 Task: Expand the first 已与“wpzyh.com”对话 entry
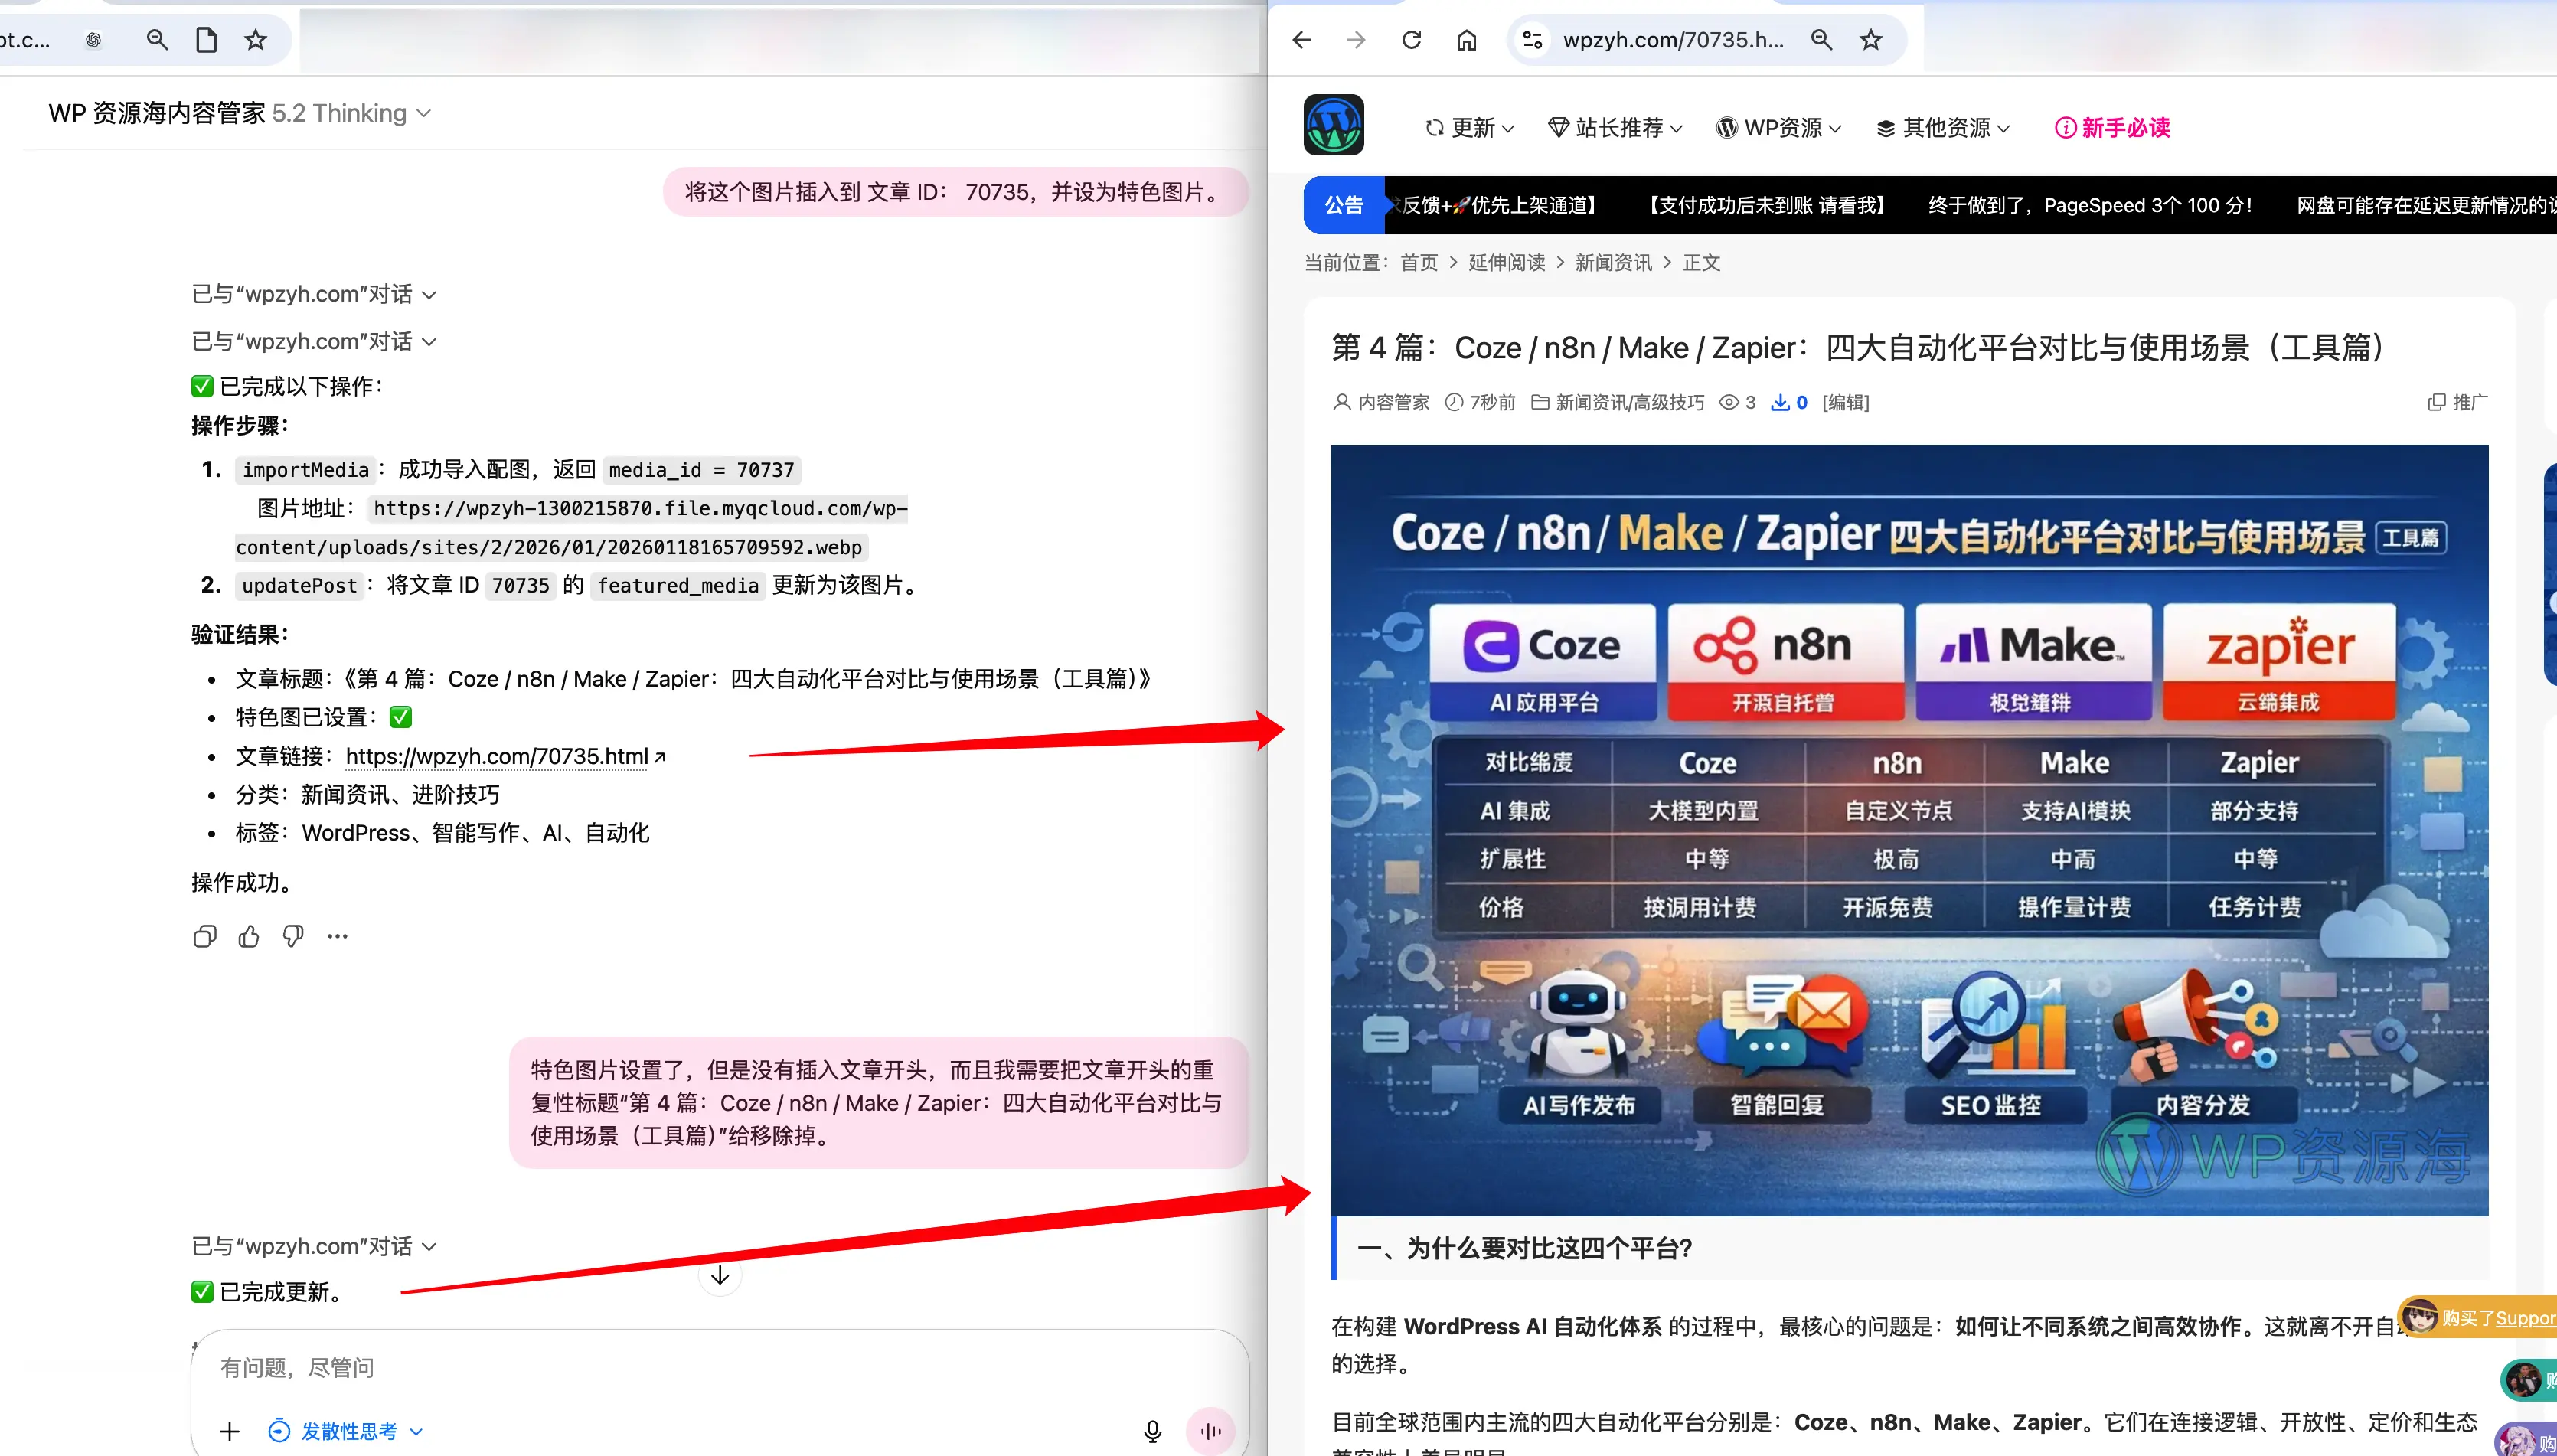314,294
